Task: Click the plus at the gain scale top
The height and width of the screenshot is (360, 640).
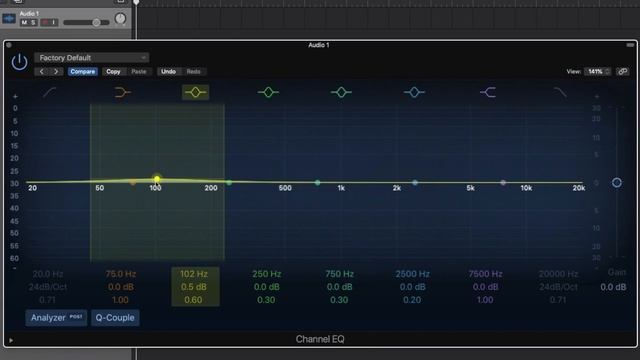Action: click(x=597, y=97)
